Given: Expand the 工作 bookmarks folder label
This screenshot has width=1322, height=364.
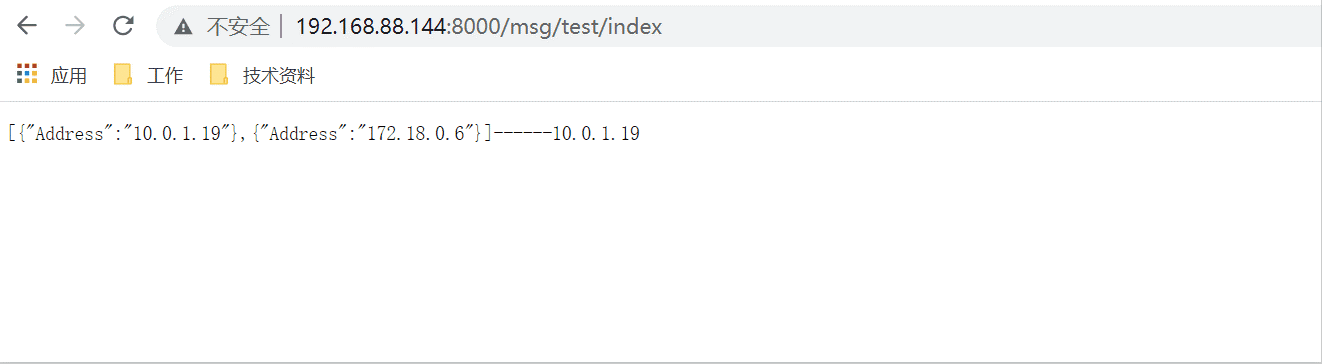Looking at the screenshot, I should (165, 75).
